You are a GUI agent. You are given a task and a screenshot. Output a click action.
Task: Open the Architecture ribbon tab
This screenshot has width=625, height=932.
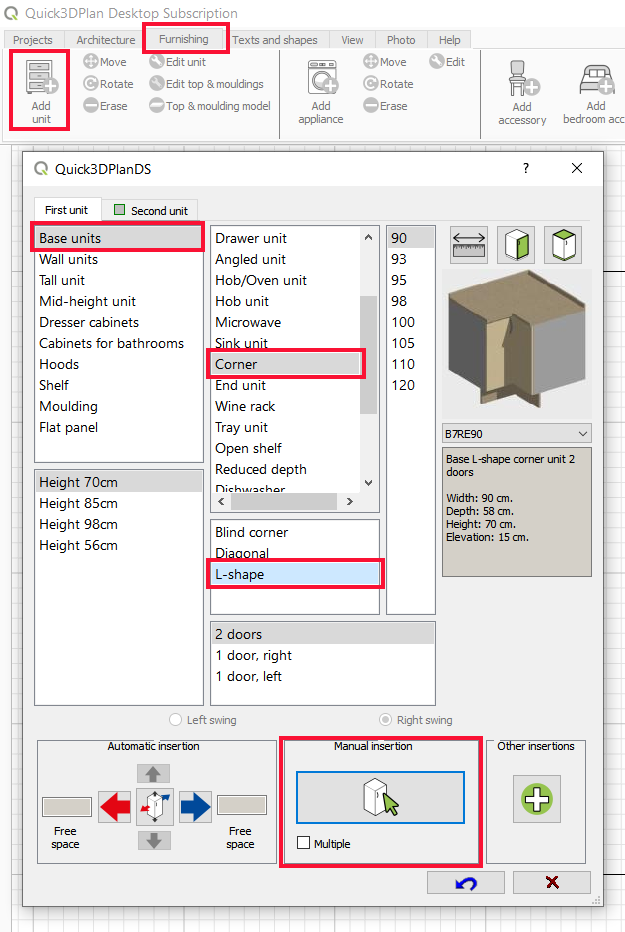(105, 40)
